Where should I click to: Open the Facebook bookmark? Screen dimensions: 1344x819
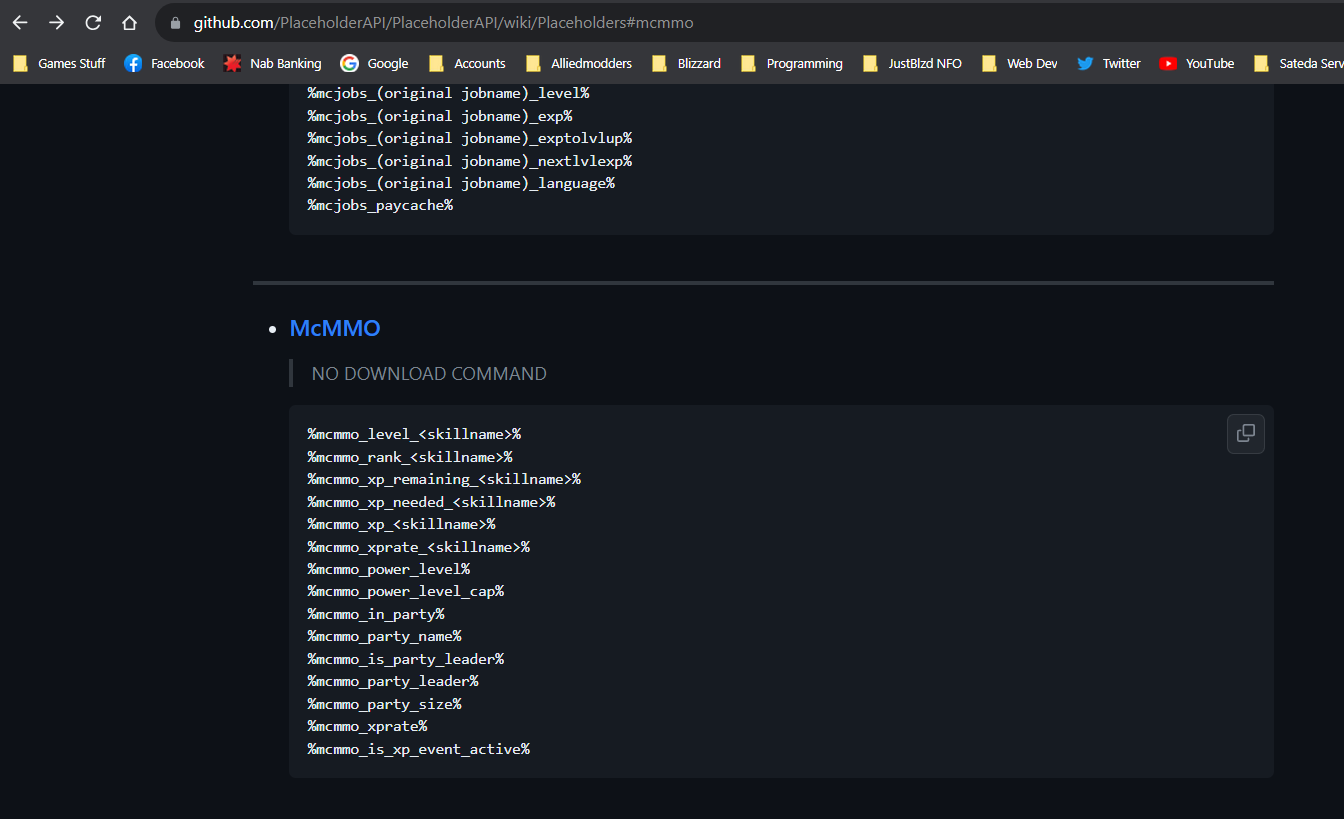click(164, 63)
